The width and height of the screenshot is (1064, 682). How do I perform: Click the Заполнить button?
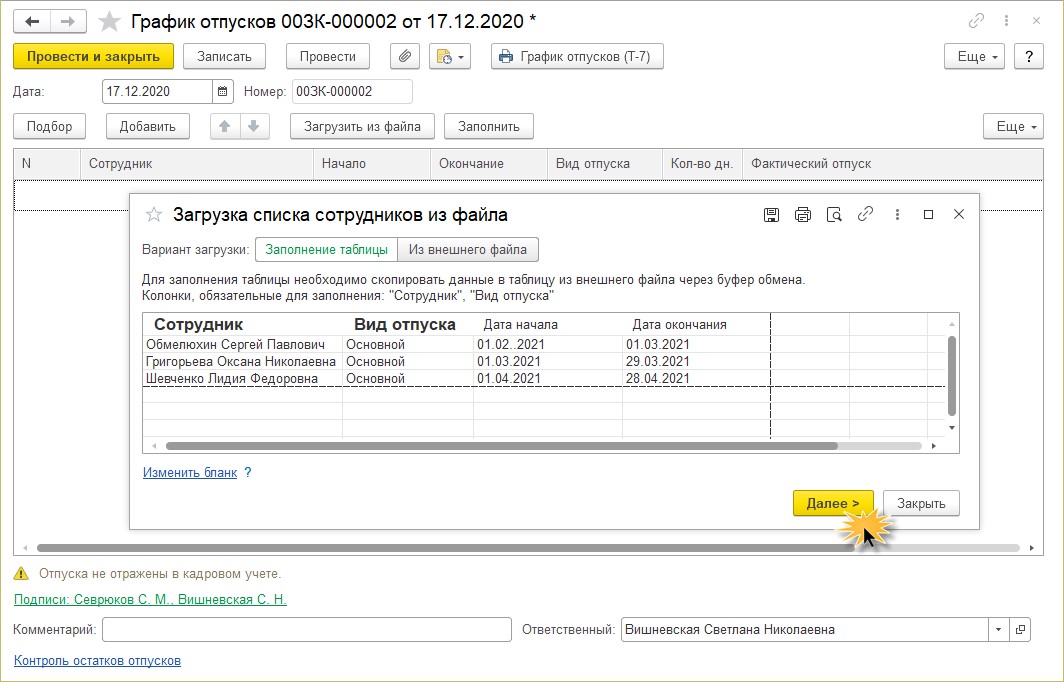489,126
